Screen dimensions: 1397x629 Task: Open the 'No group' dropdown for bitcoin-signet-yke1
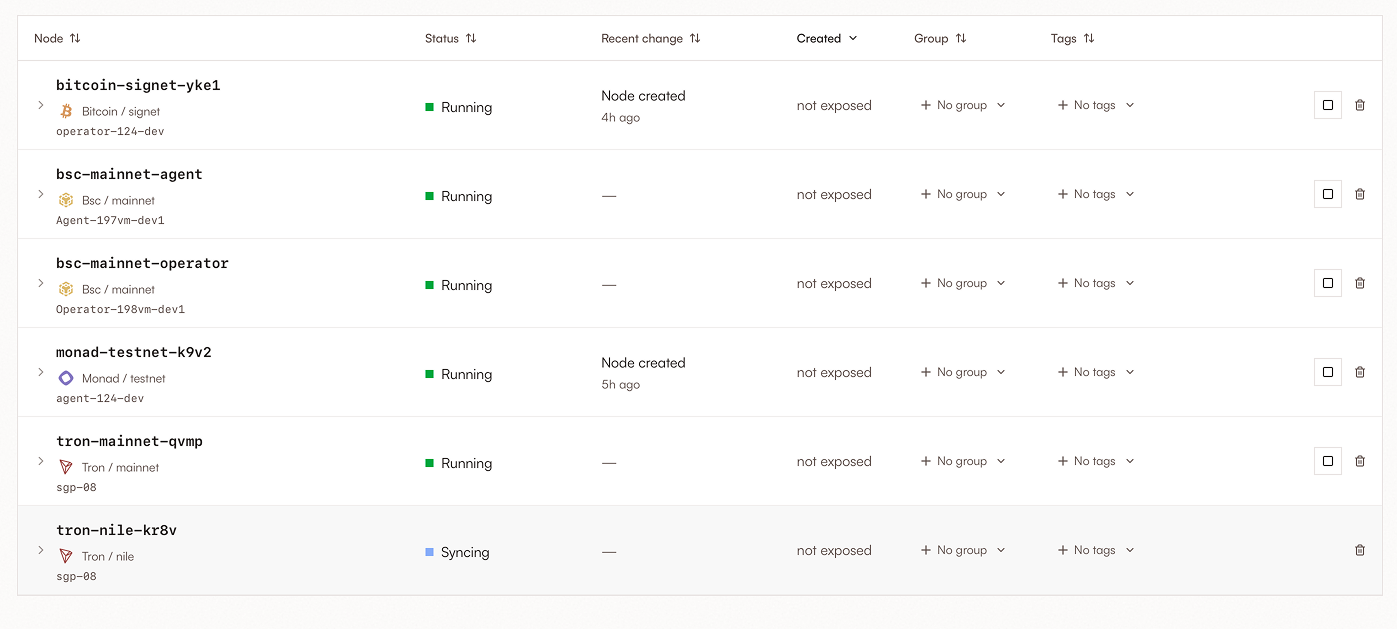(963, 105)
